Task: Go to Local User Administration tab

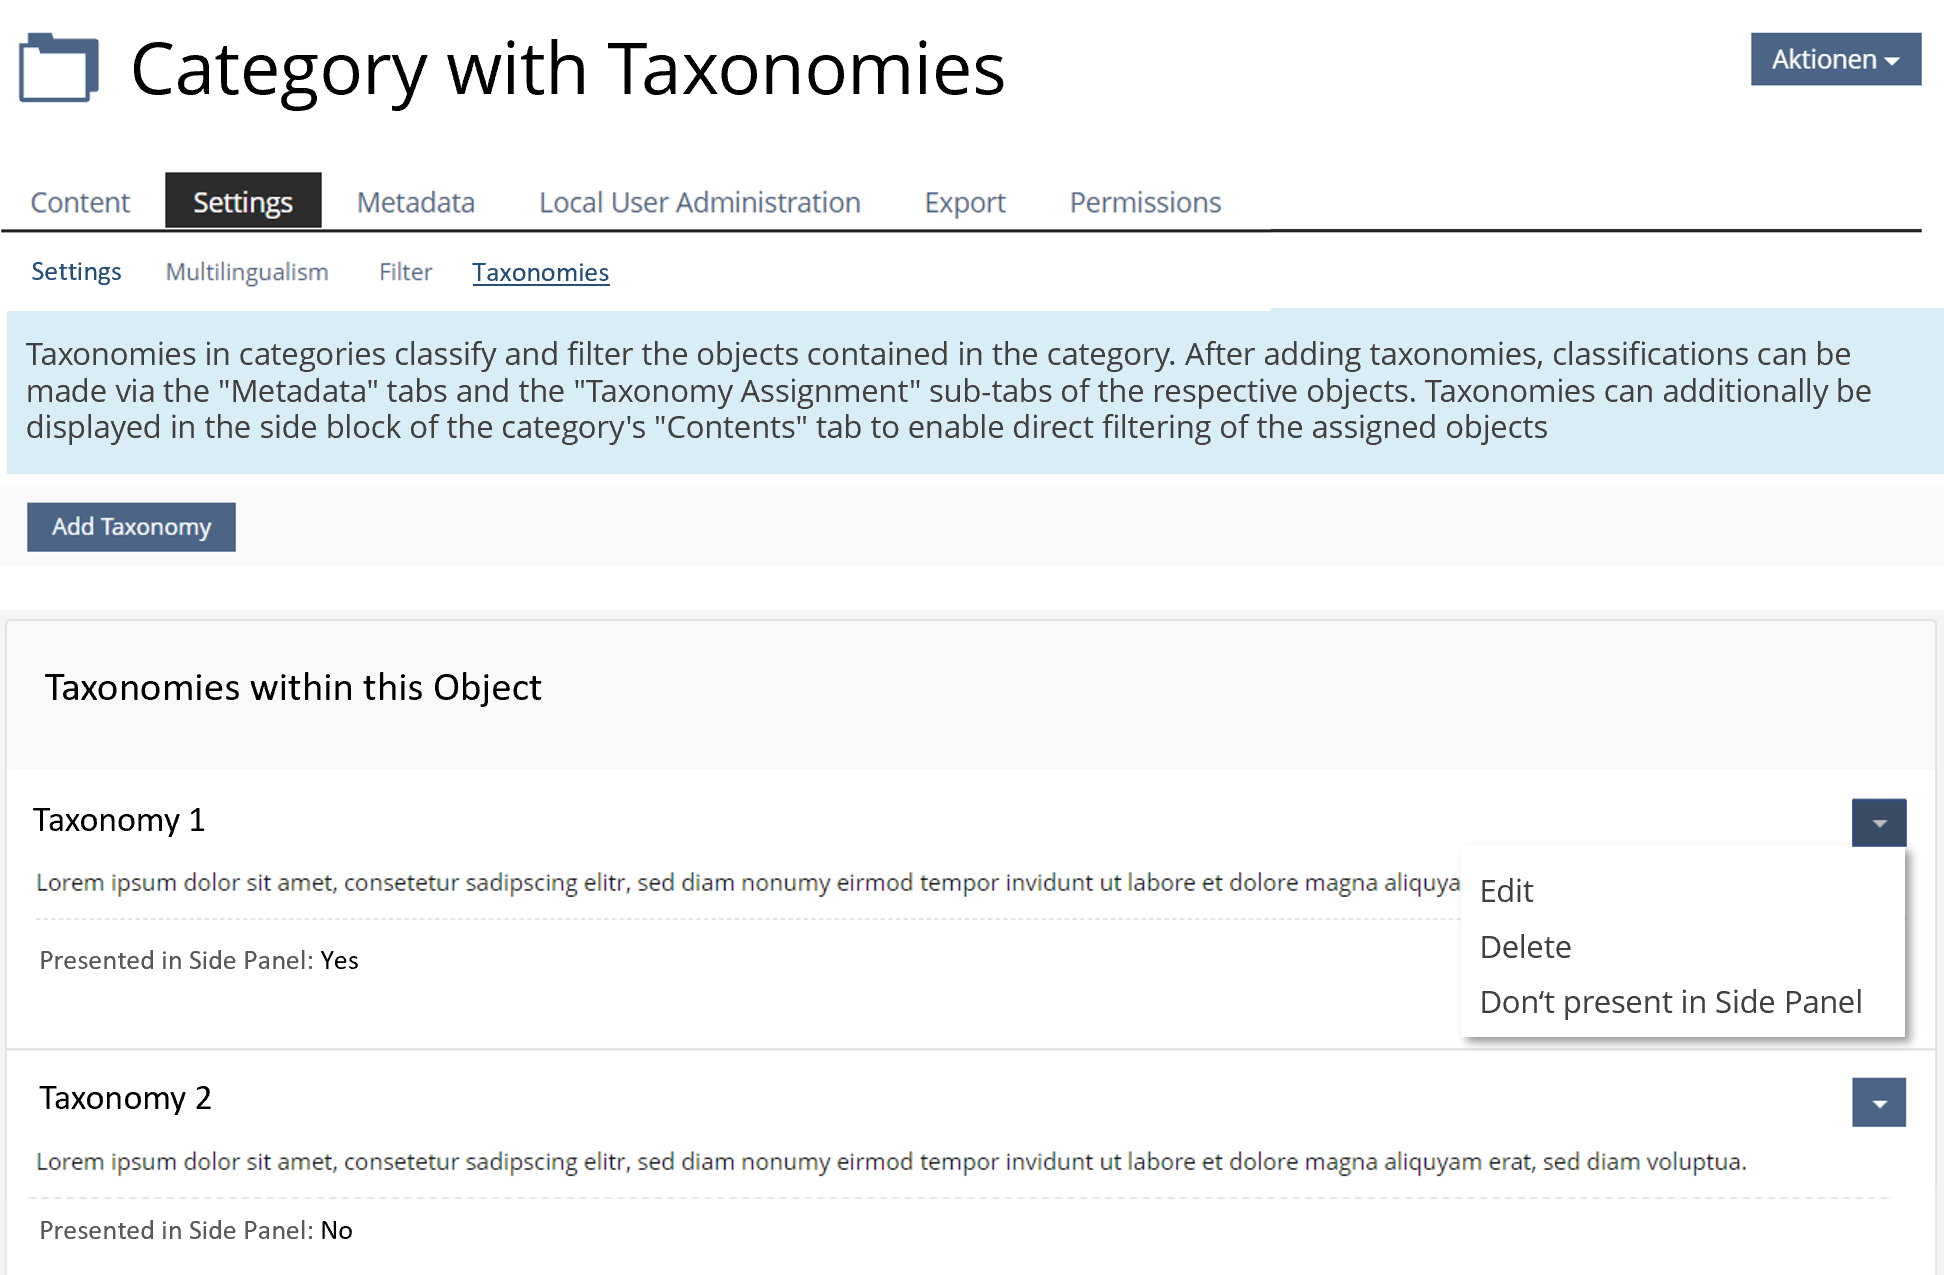Action: 699,202
